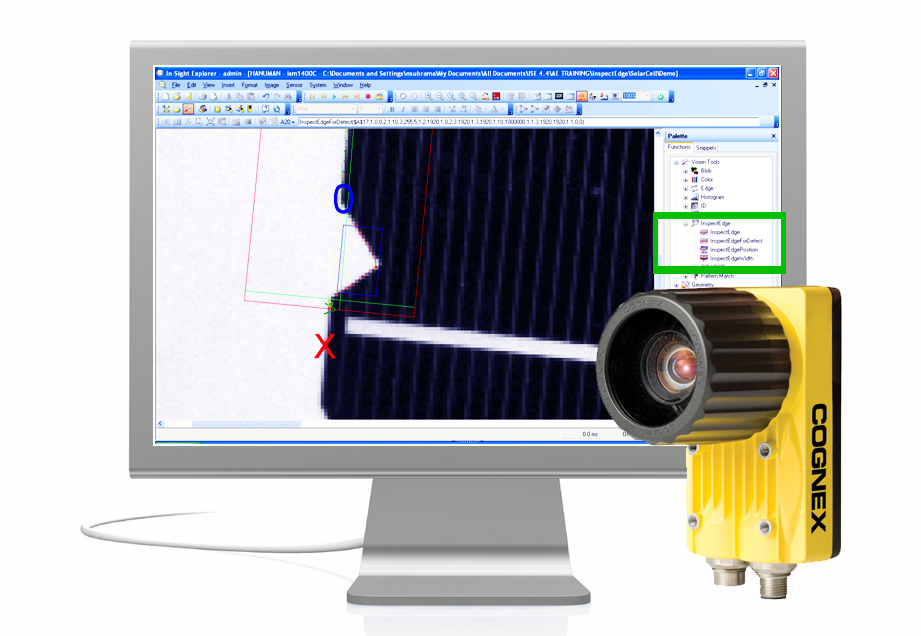Image resolution: width=921 pixels, height=636 pixels.
Task: Click the New job toolbar icon
Action: point(166,96)
